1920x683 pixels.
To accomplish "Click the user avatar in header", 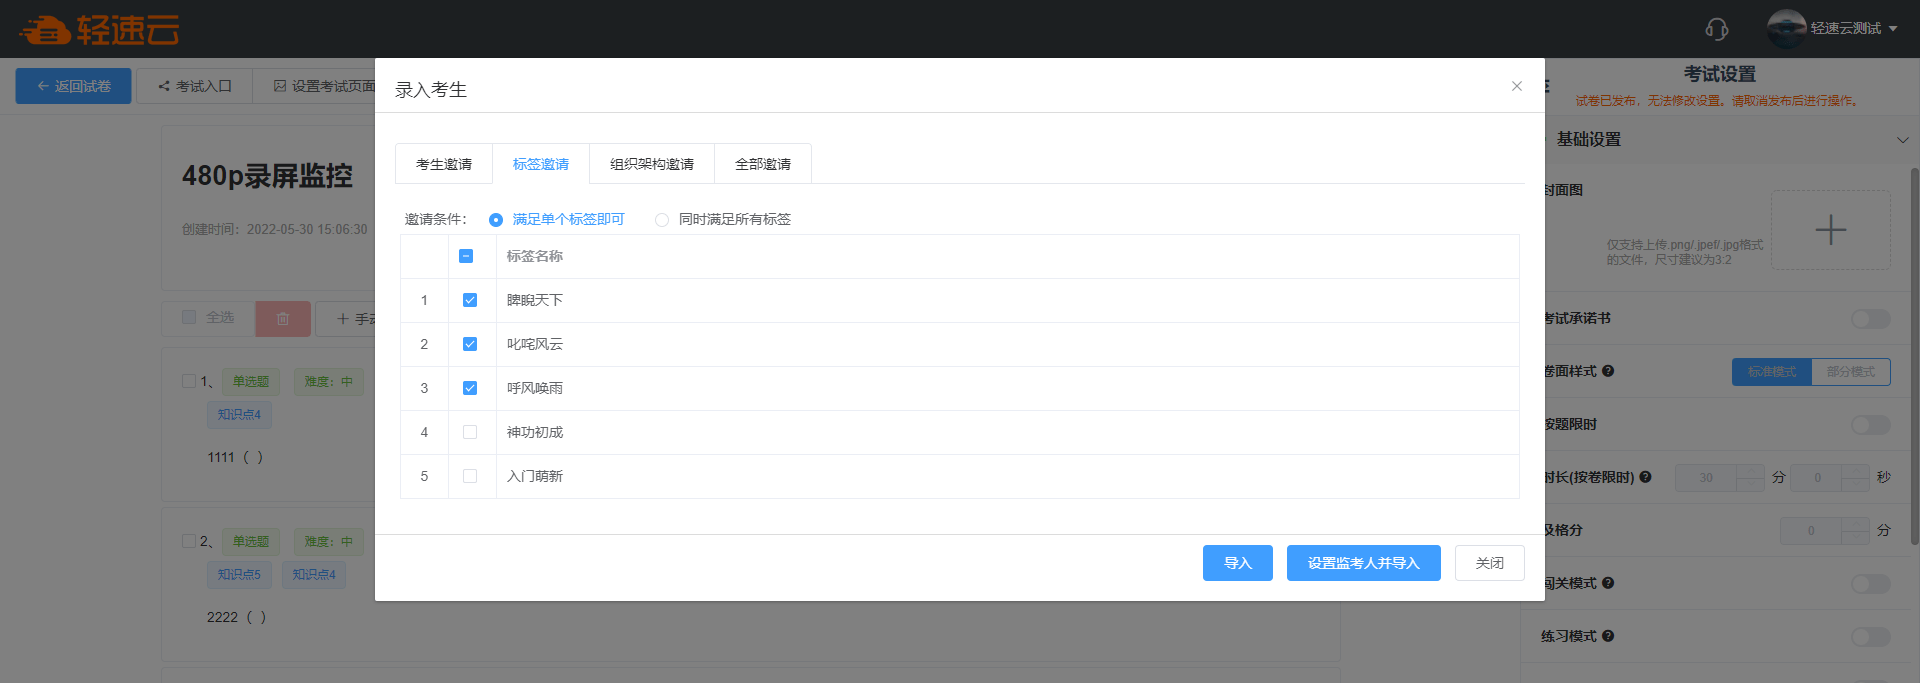I will coord(1785,28).
